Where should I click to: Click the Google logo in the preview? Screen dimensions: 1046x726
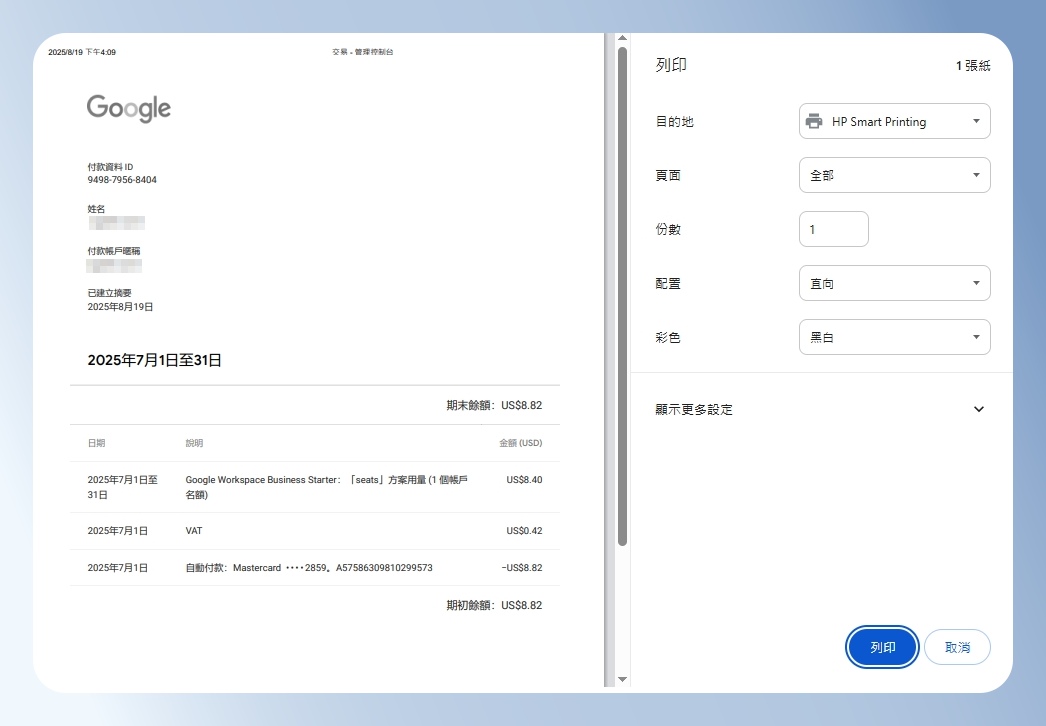[129, 108]
